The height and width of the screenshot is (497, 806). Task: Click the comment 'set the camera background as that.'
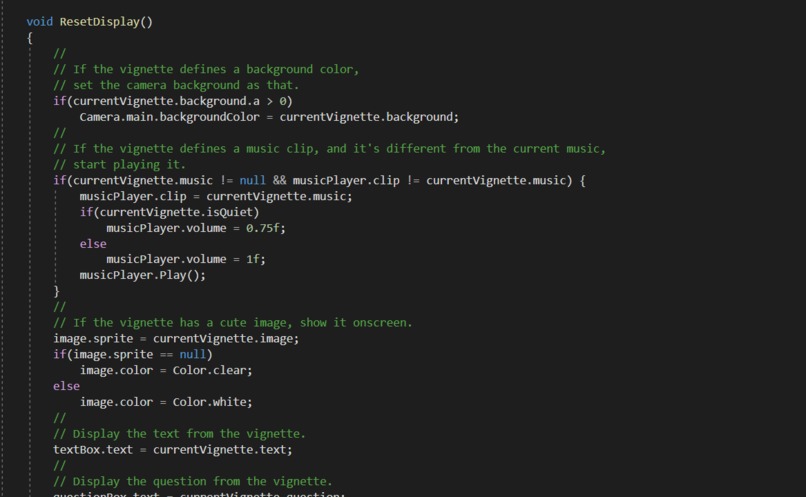tap(176, 85)
